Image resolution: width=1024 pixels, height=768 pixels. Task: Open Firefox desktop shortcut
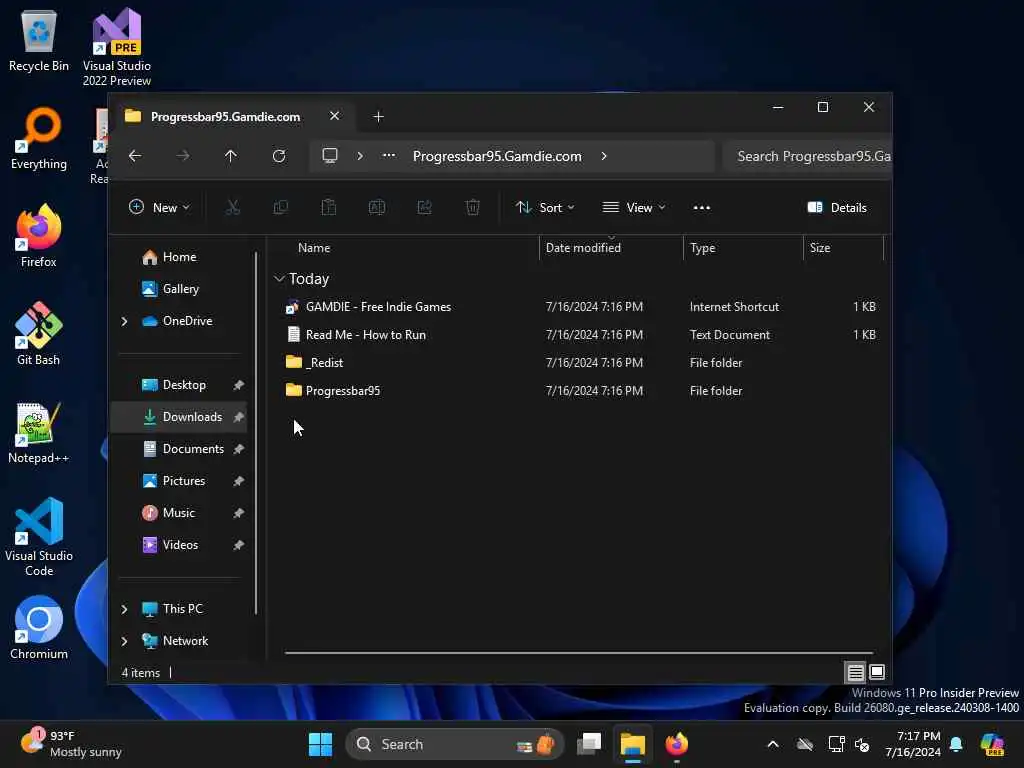coord(39,236)
